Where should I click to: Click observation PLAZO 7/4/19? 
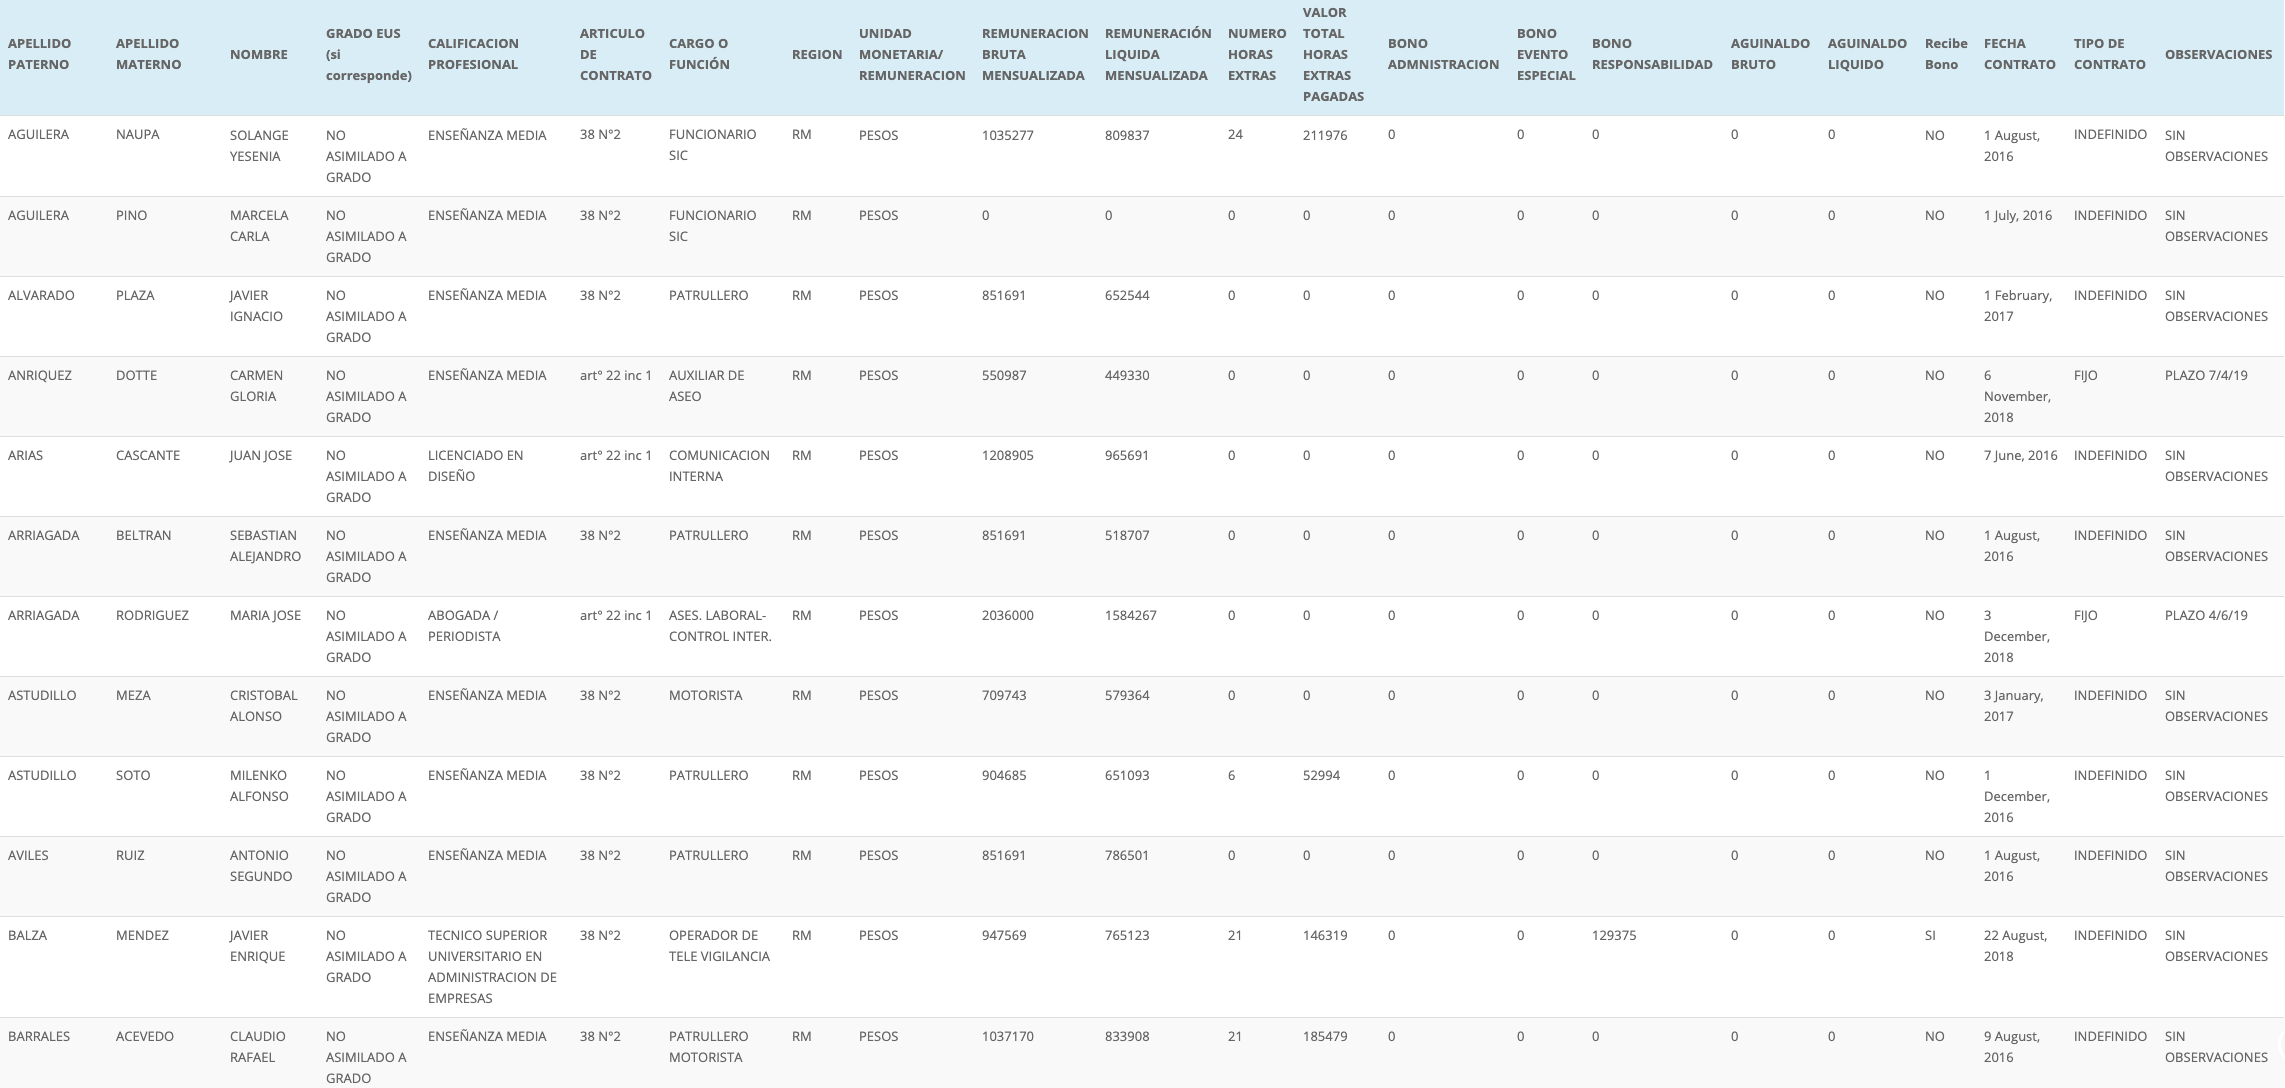2206,375
